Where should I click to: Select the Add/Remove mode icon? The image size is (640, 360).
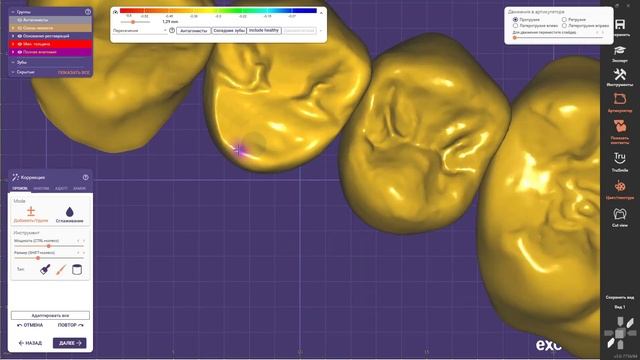coord(31,211)
